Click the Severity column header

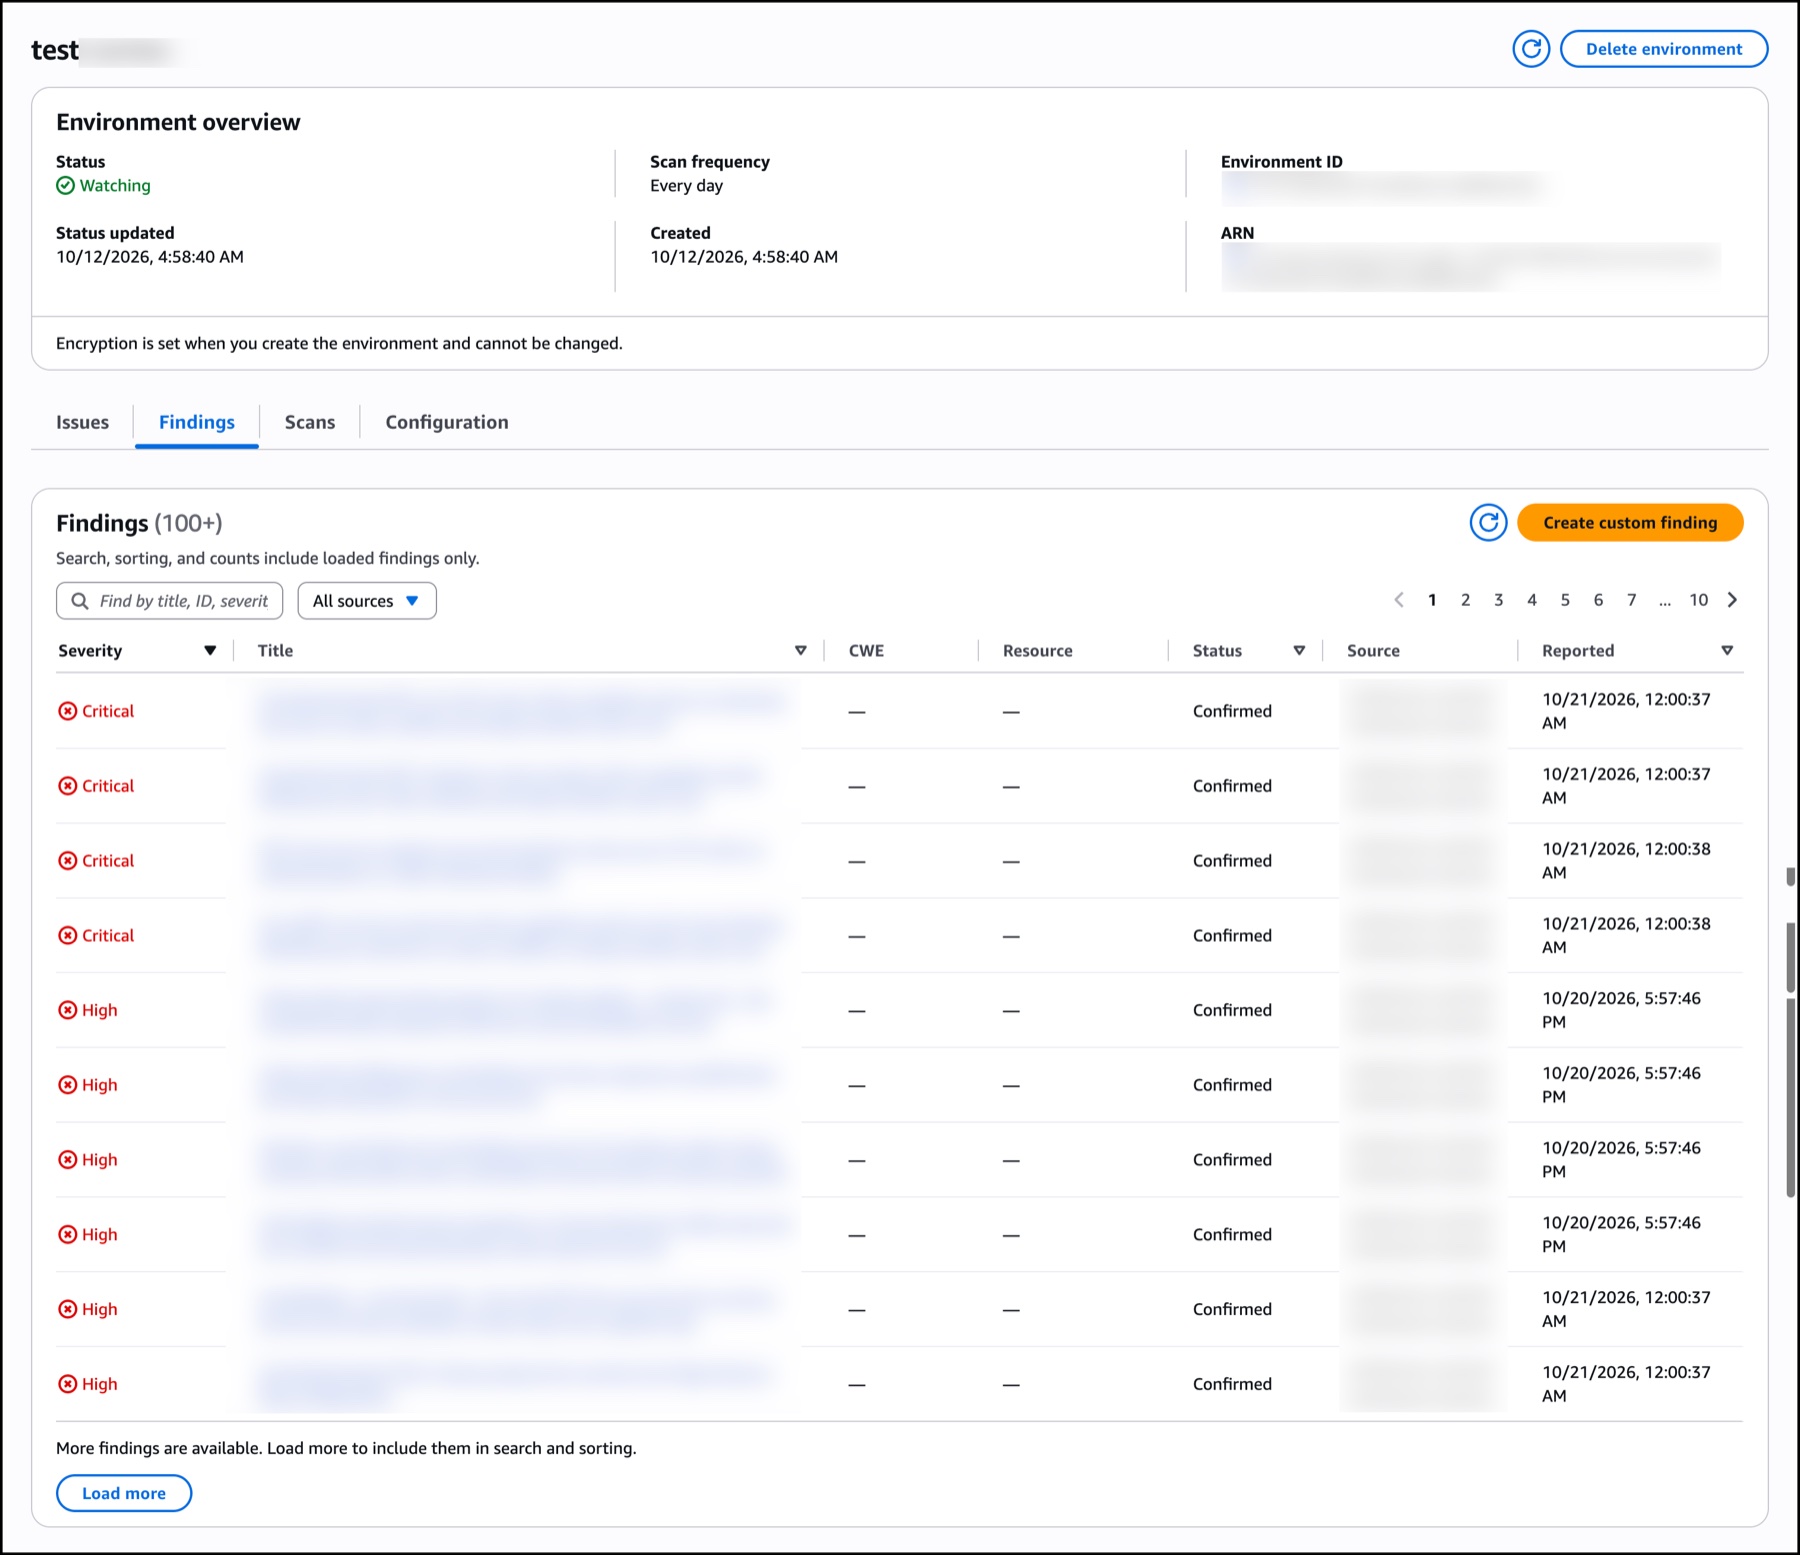pyautogui.click(x=90, y=651)
